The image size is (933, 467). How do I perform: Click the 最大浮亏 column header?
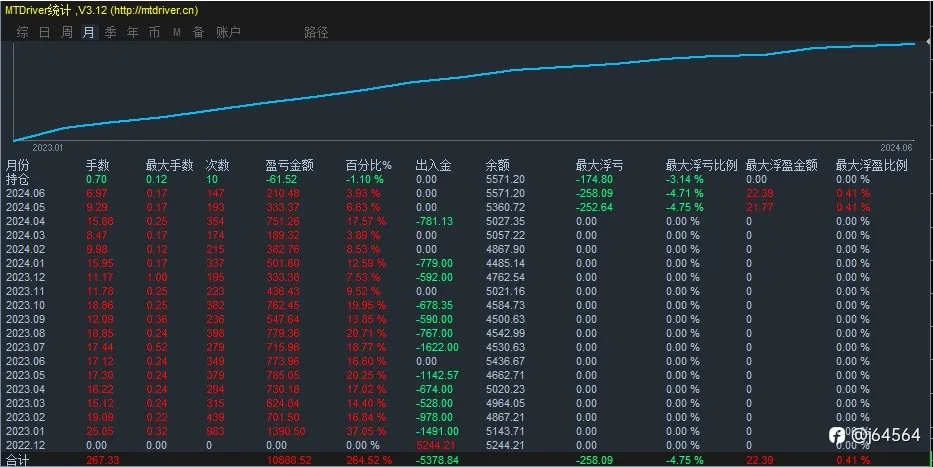click(599, 165)
